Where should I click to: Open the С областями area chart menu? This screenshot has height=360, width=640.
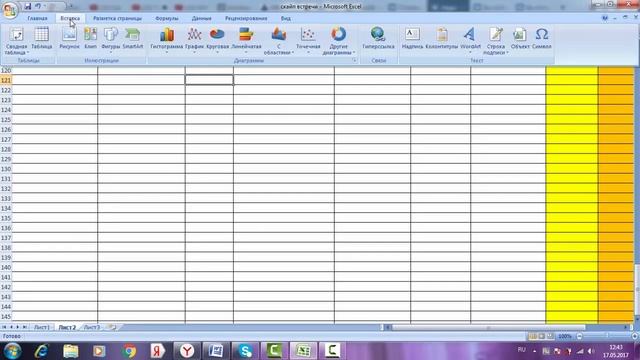[x=279, y=41]
